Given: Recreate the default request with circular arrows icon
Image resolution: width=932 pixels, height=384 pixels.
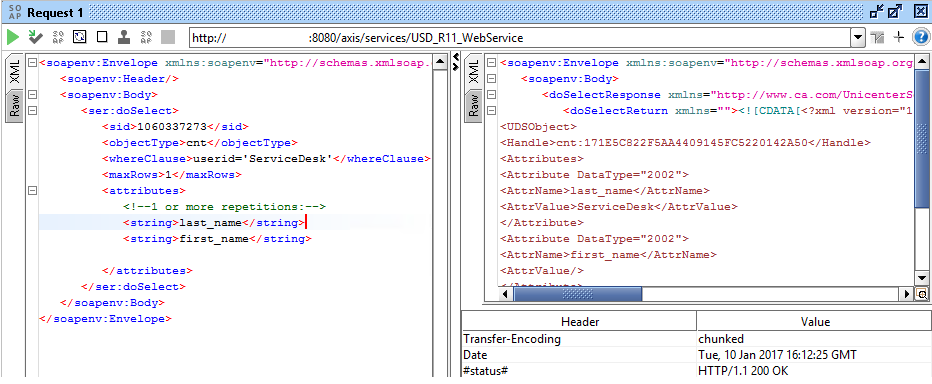Looking at the screenshot, I should click(x=80, y=37).
